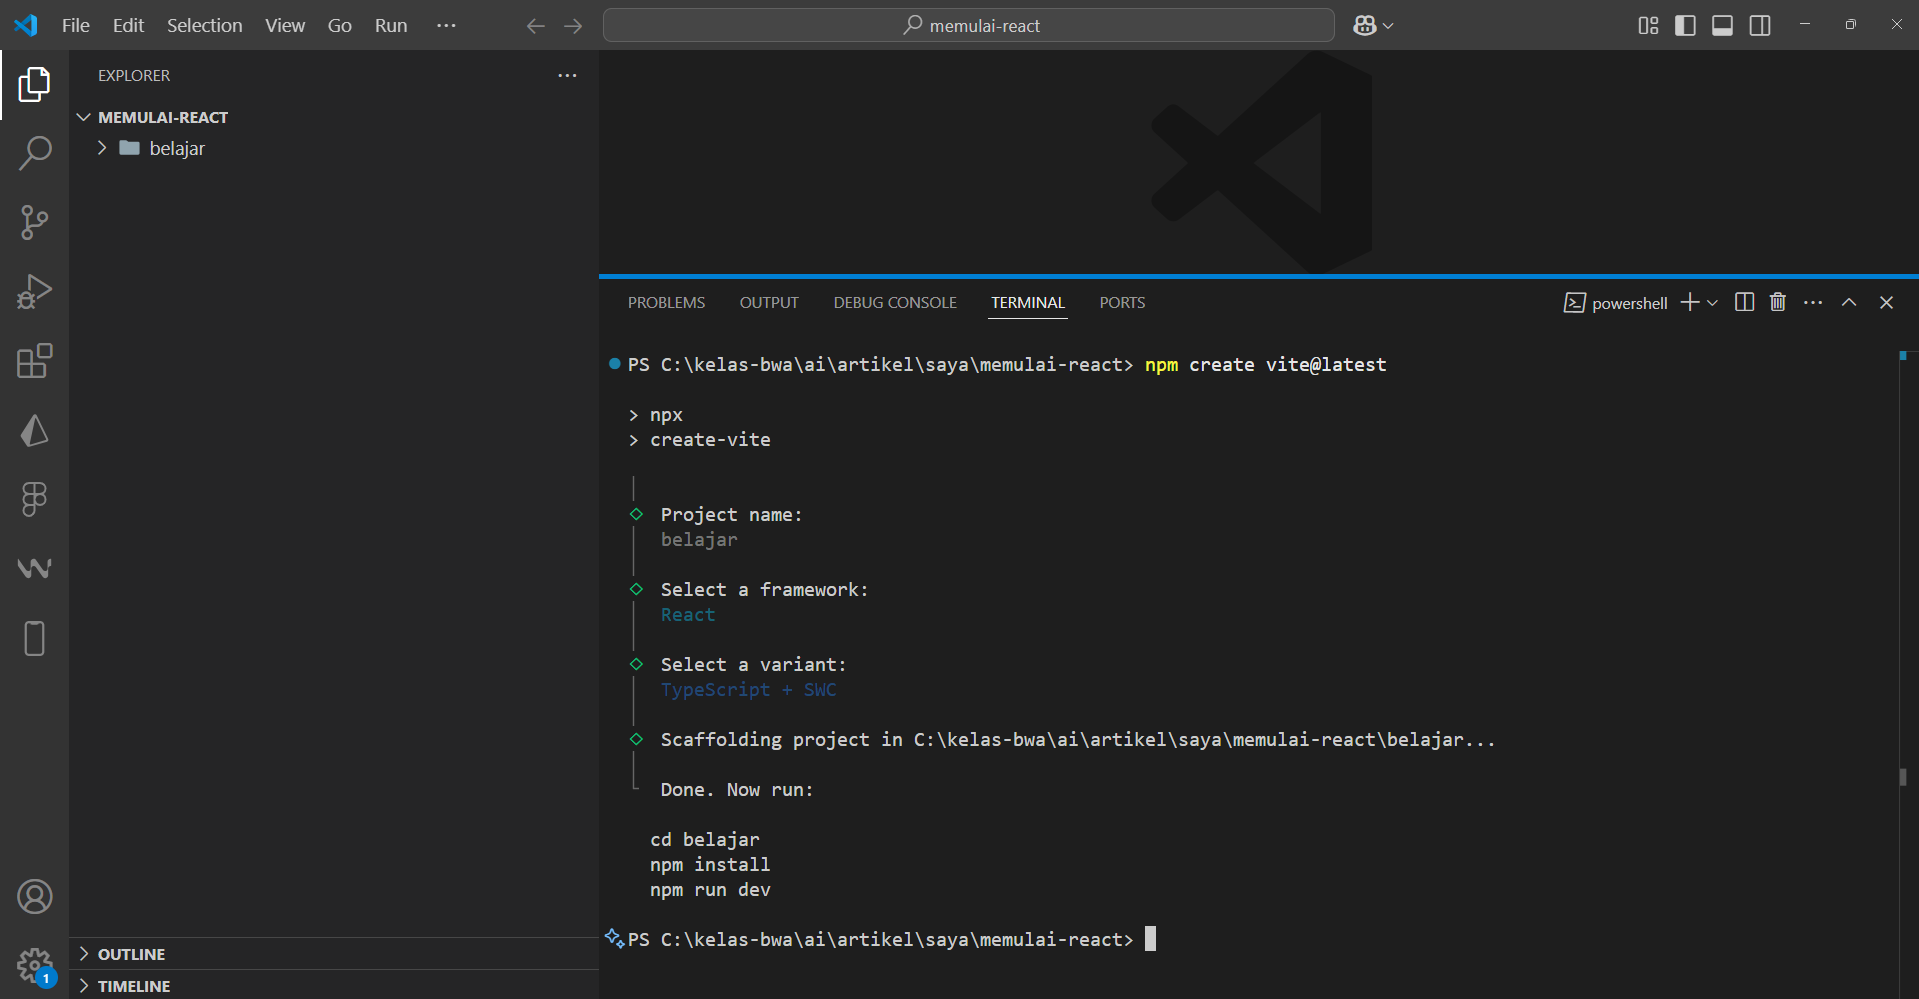The height and width of the screenshot is (999, 1919).
Task: Click the terminal sparkle suggestion icon
Action: 614,938
